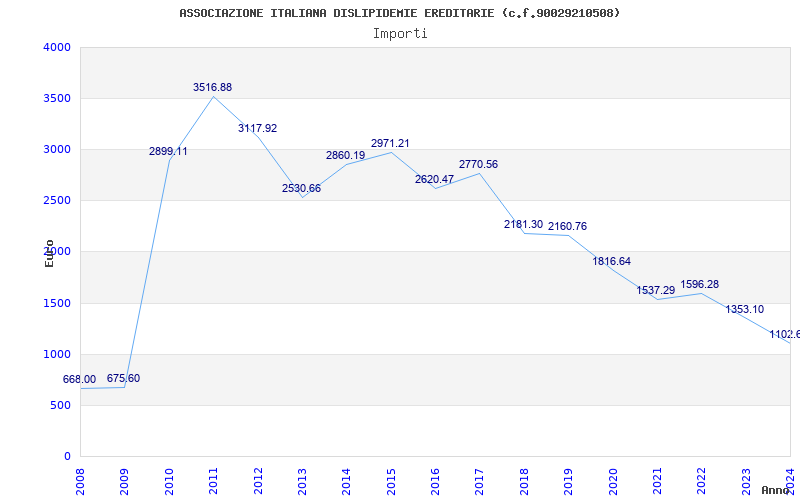800x500 pixels.
Task: Click the chart title with the association name
Action: (x=400, y=13)
